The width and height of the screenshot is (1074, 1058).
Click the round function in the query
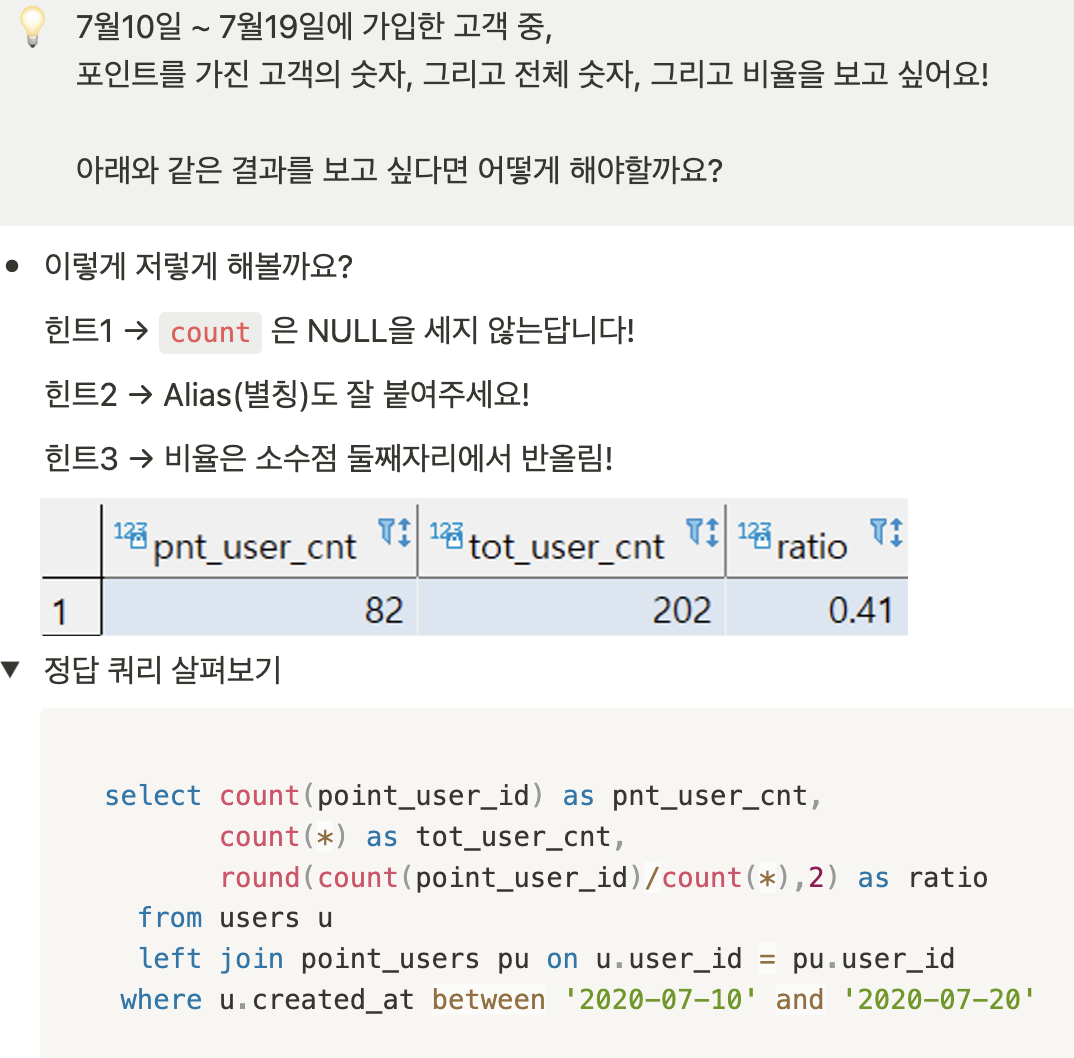(260, 878)
